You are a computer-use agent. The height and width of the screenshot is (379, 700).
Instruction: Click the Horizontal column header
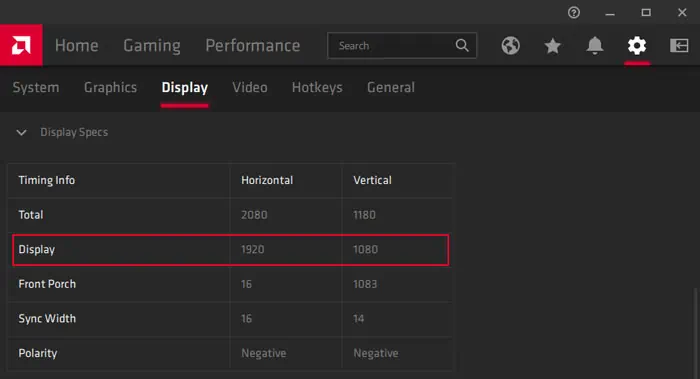267,180
